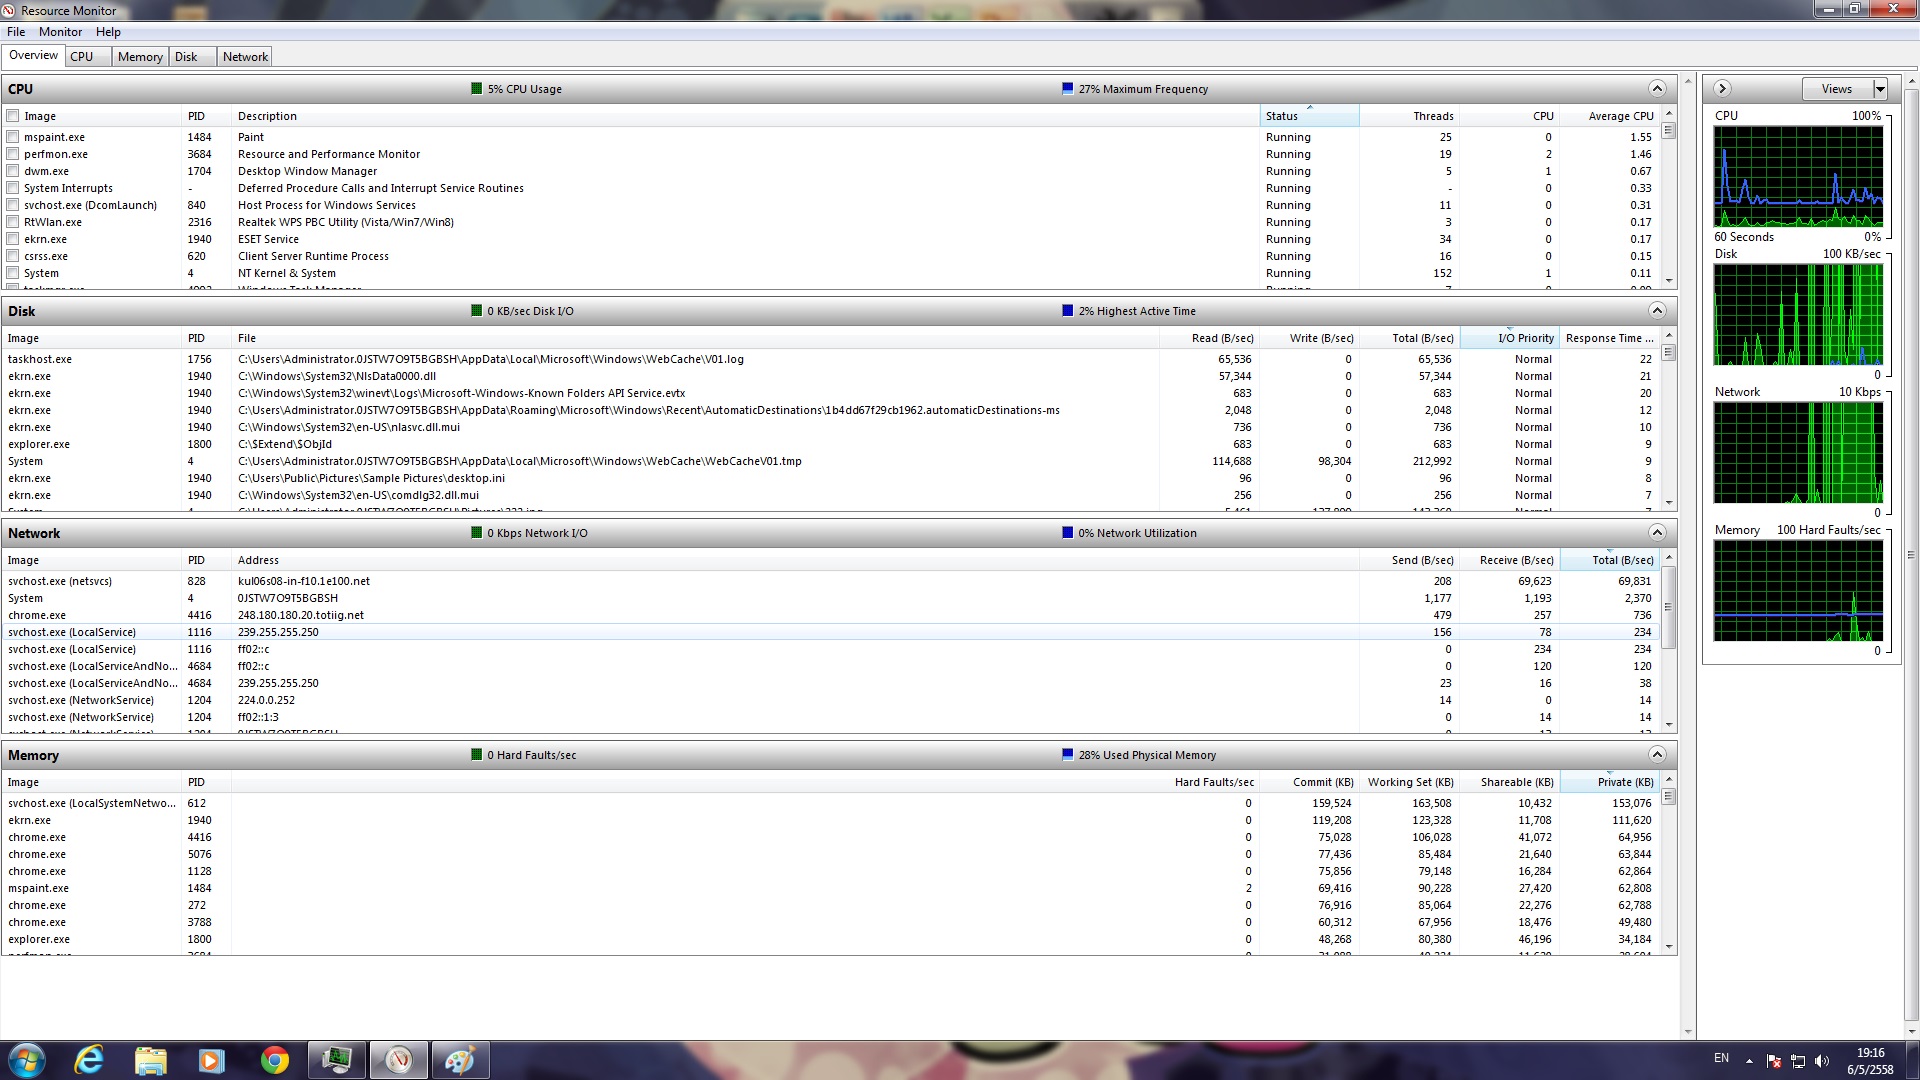Tick the perfmon.exe process checkbox
1920x1080 pixels.
pos(13,154)
